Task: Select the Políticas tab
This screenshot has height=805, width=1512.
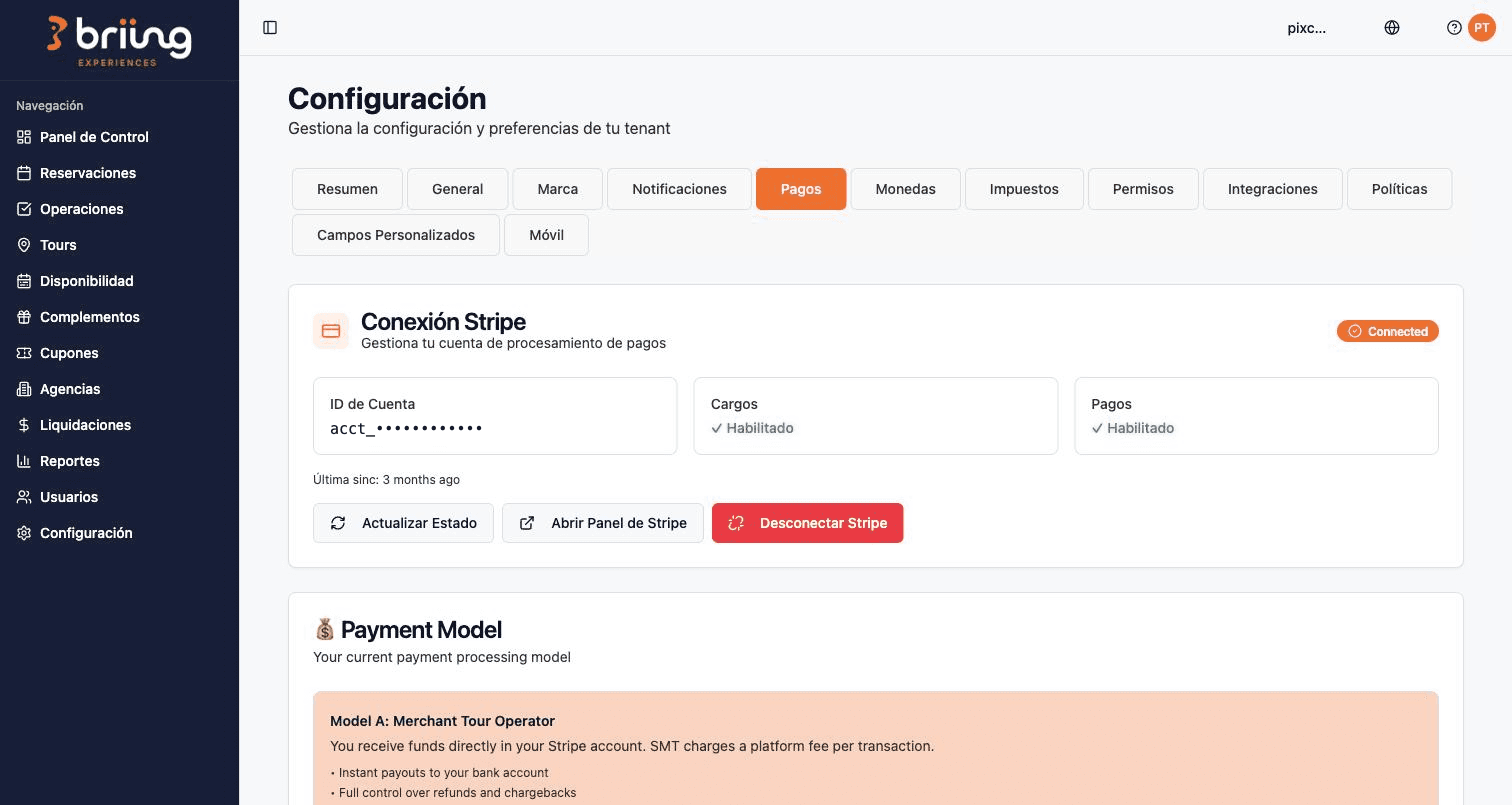Action: (x=1400, y=189)
